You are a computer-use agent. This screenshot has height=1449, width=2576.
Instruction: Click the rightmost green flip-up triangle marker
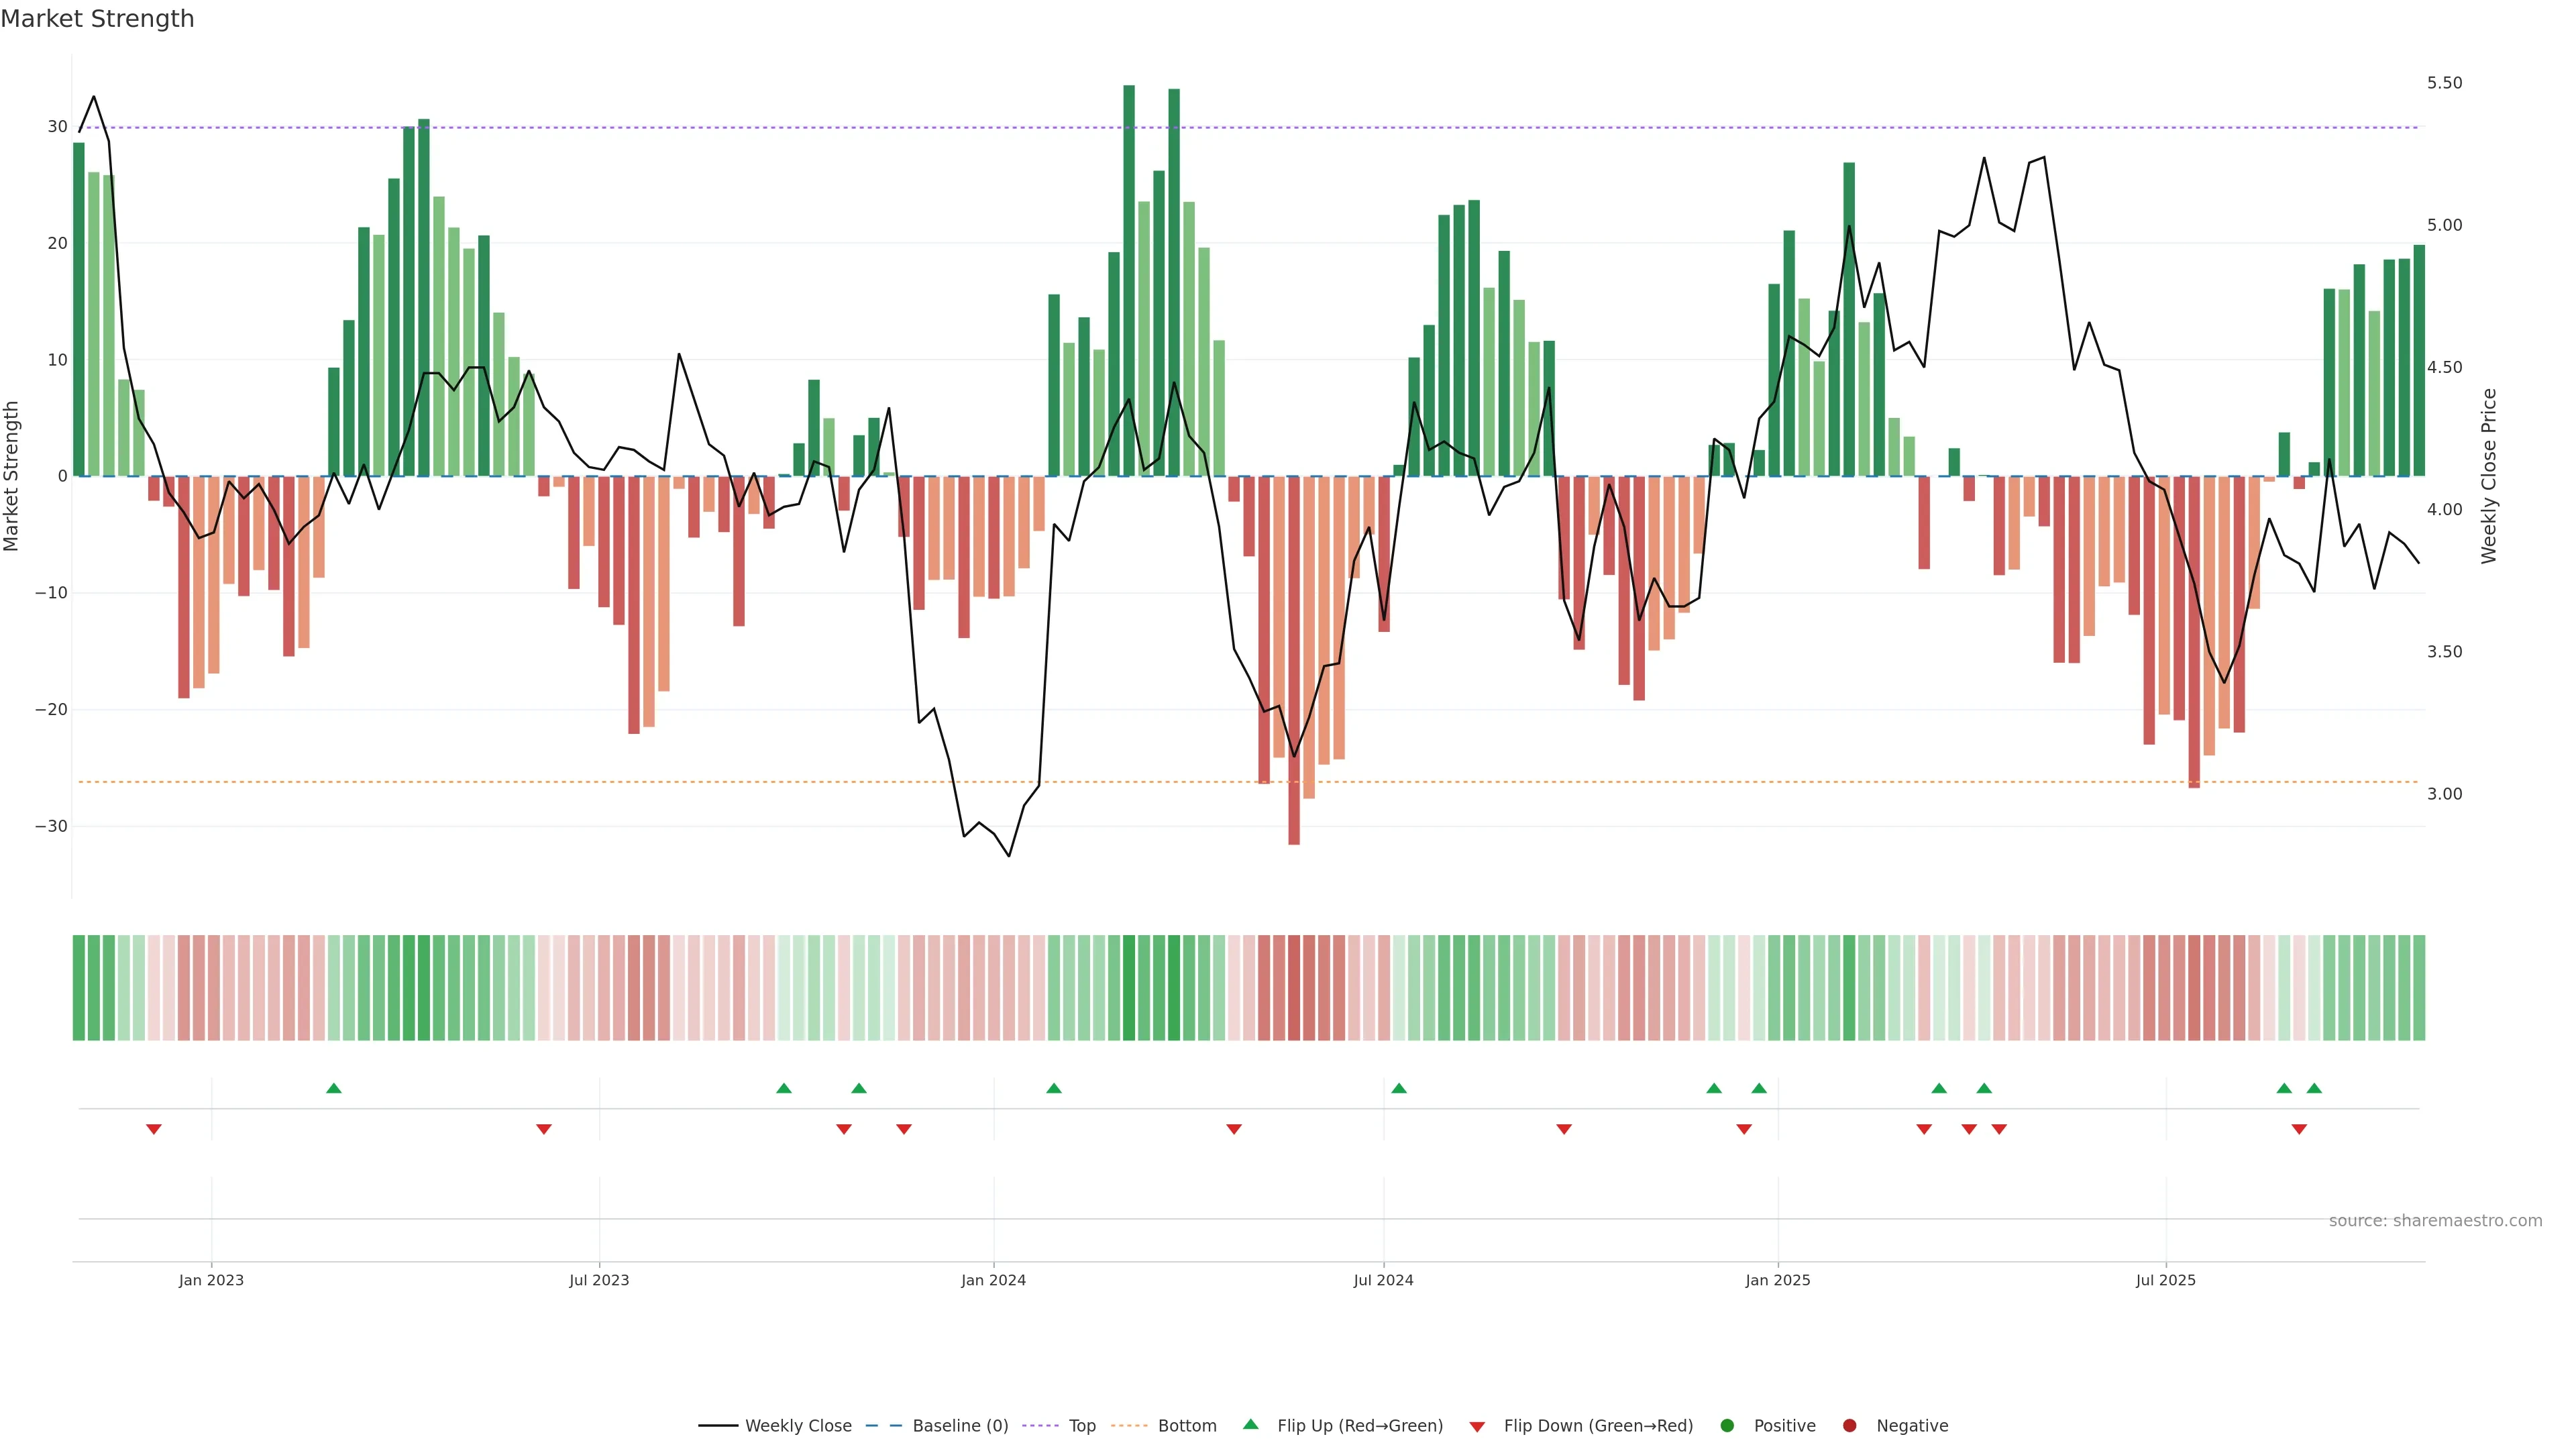[2314, 1088]
